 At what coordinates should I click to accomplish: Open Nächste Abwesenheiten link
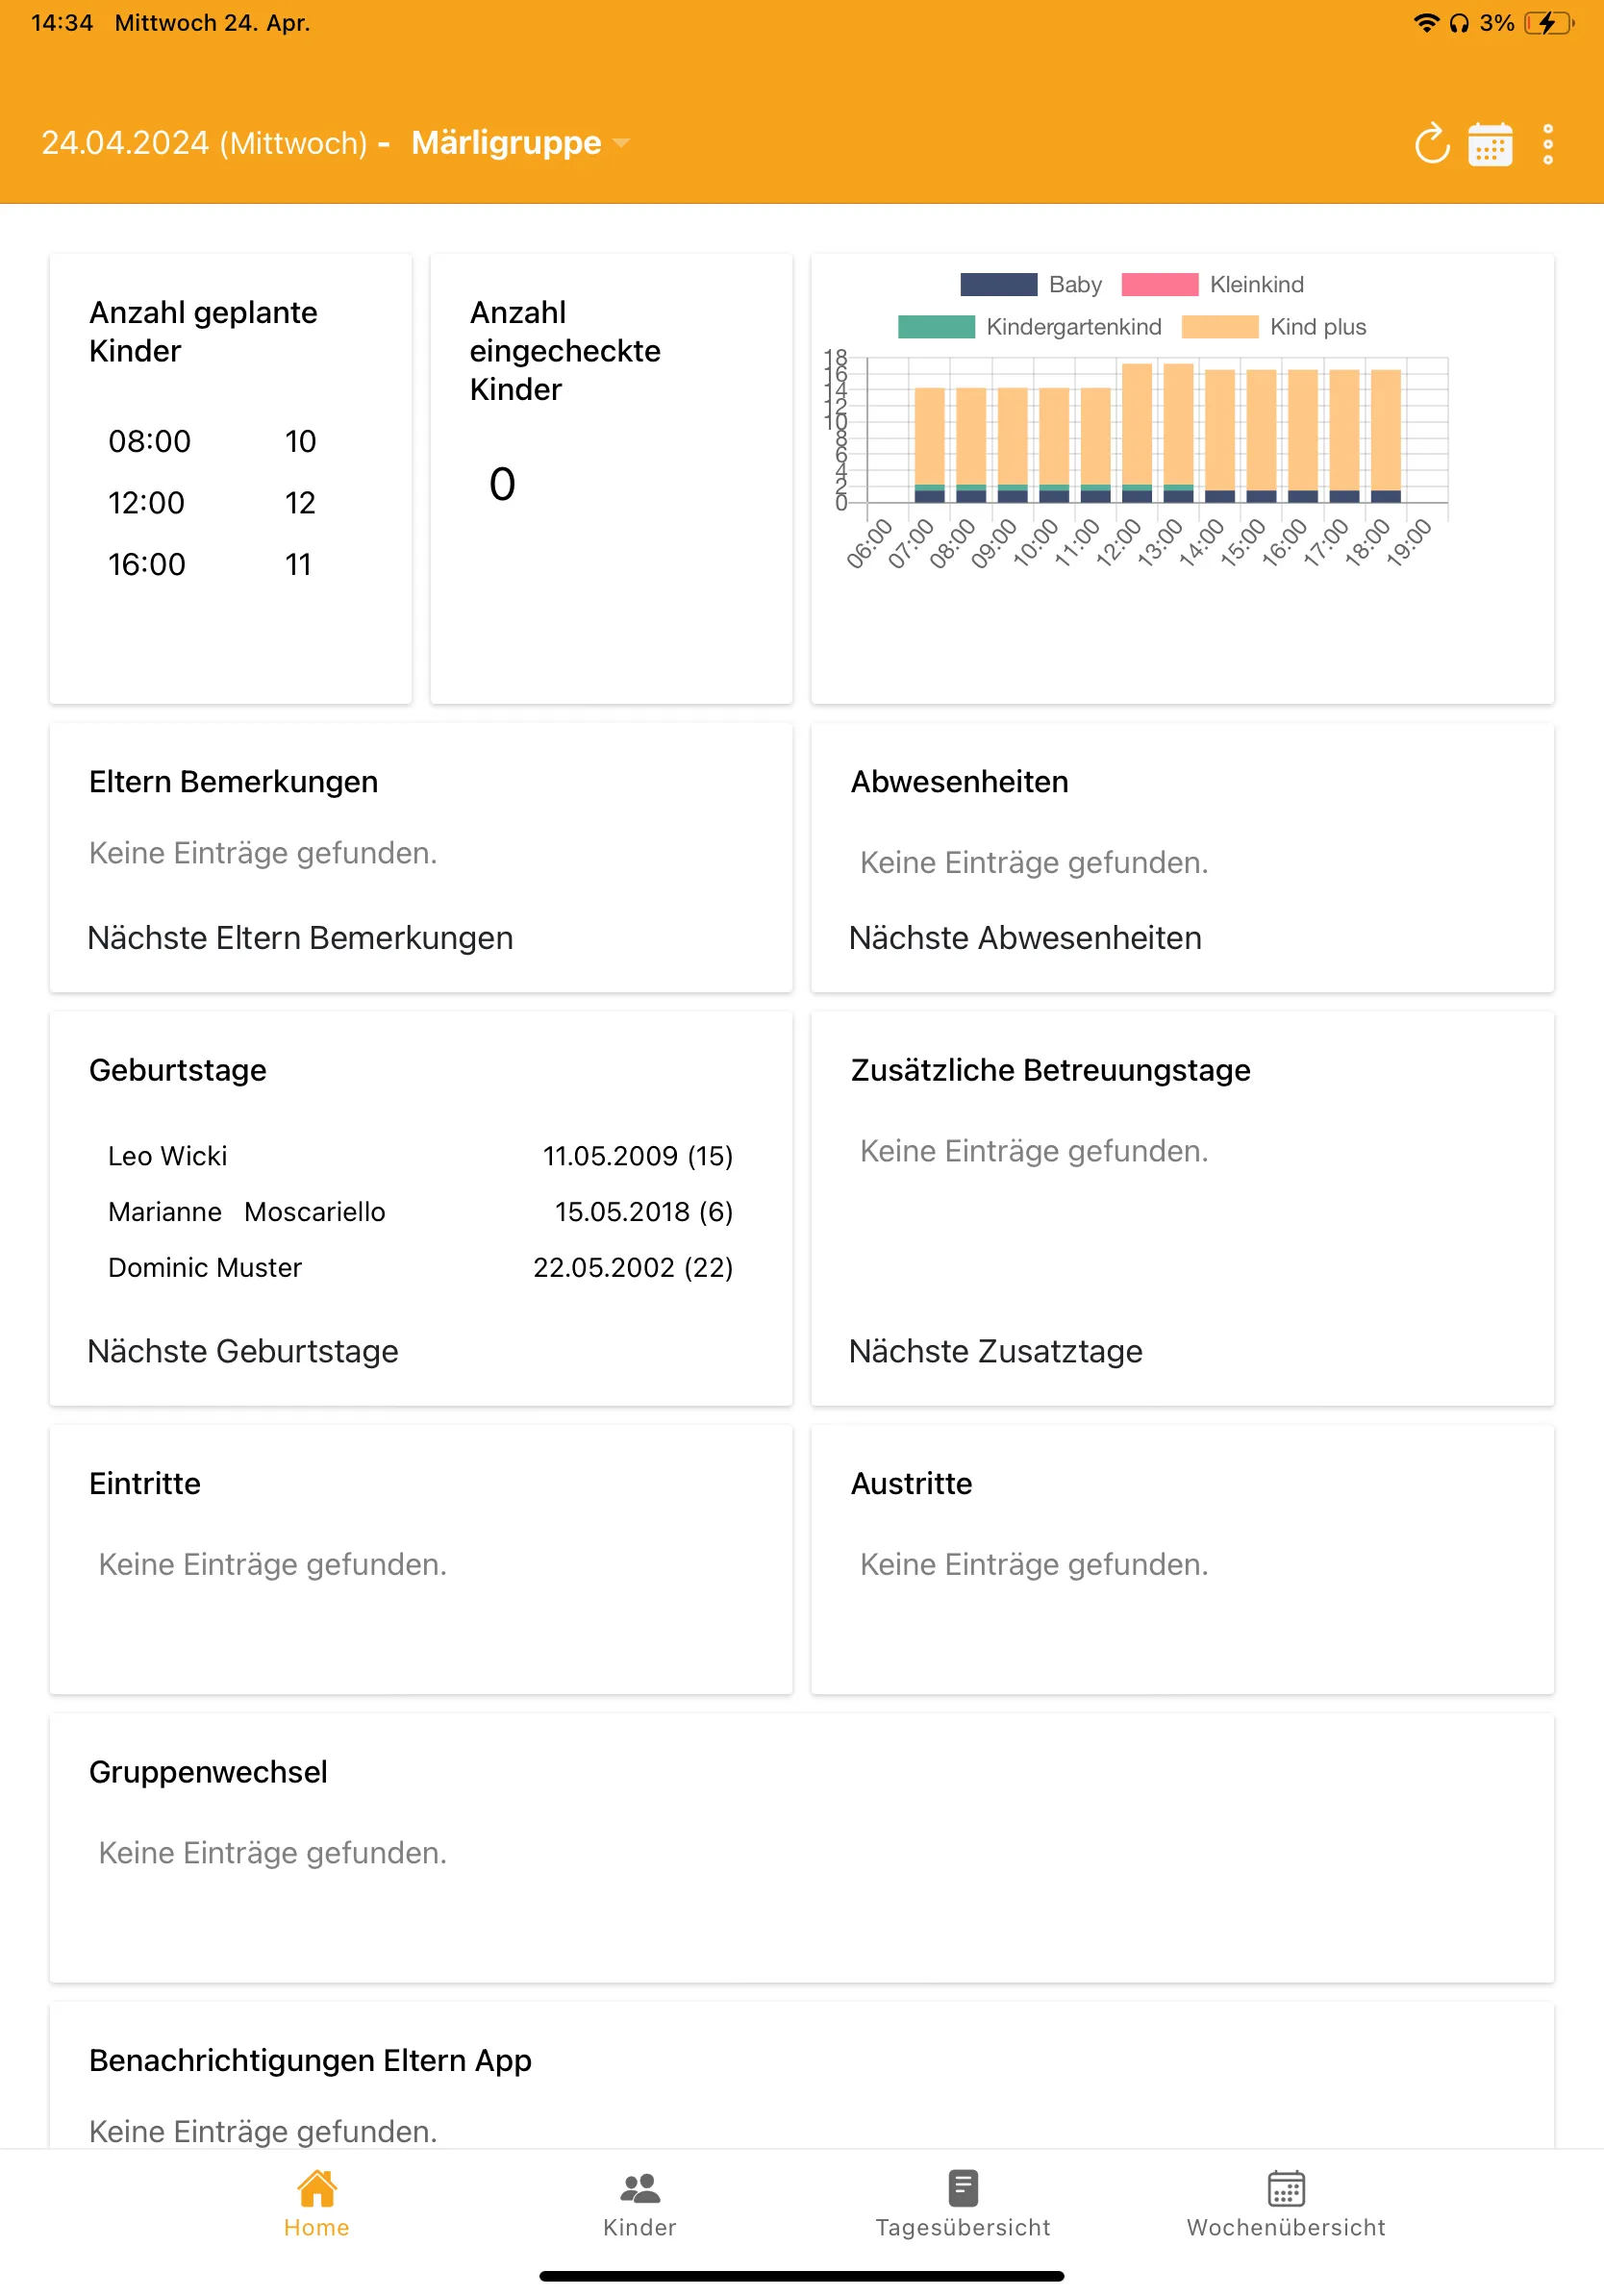click(x=1025, y=938)
